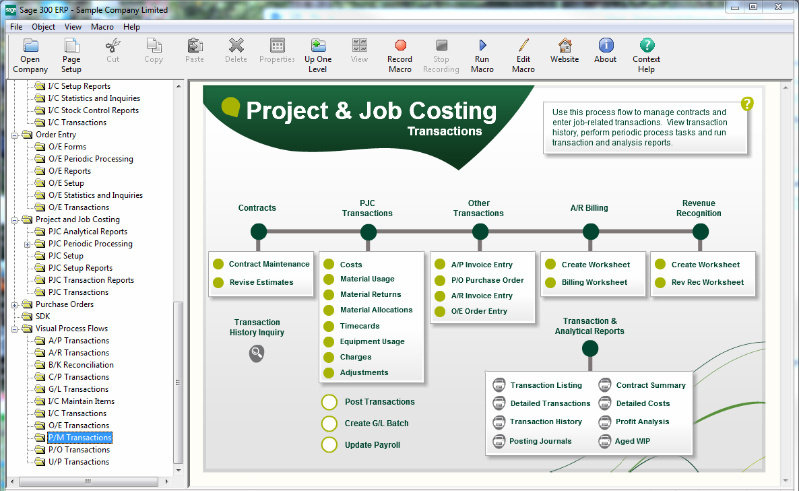
Task: Open Contract Maintenance link
Action: 269,264
